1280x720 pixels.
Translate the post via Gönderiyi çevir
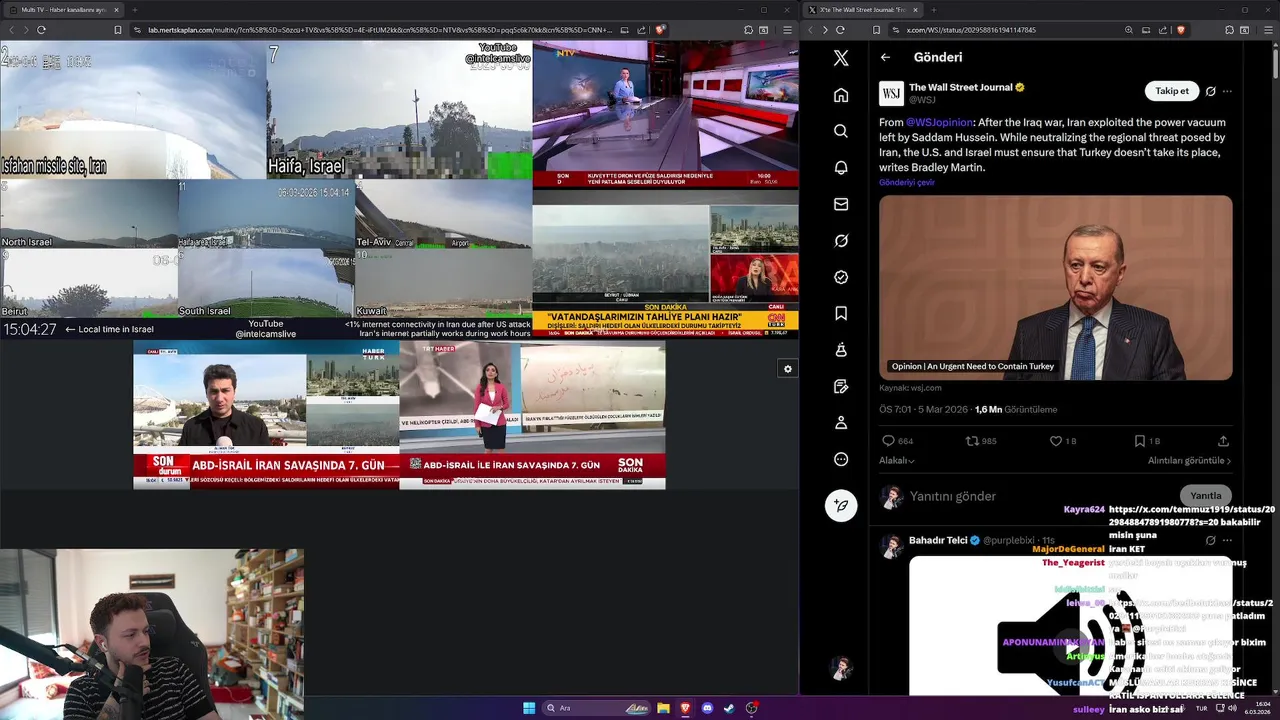[x=907, y=183]
